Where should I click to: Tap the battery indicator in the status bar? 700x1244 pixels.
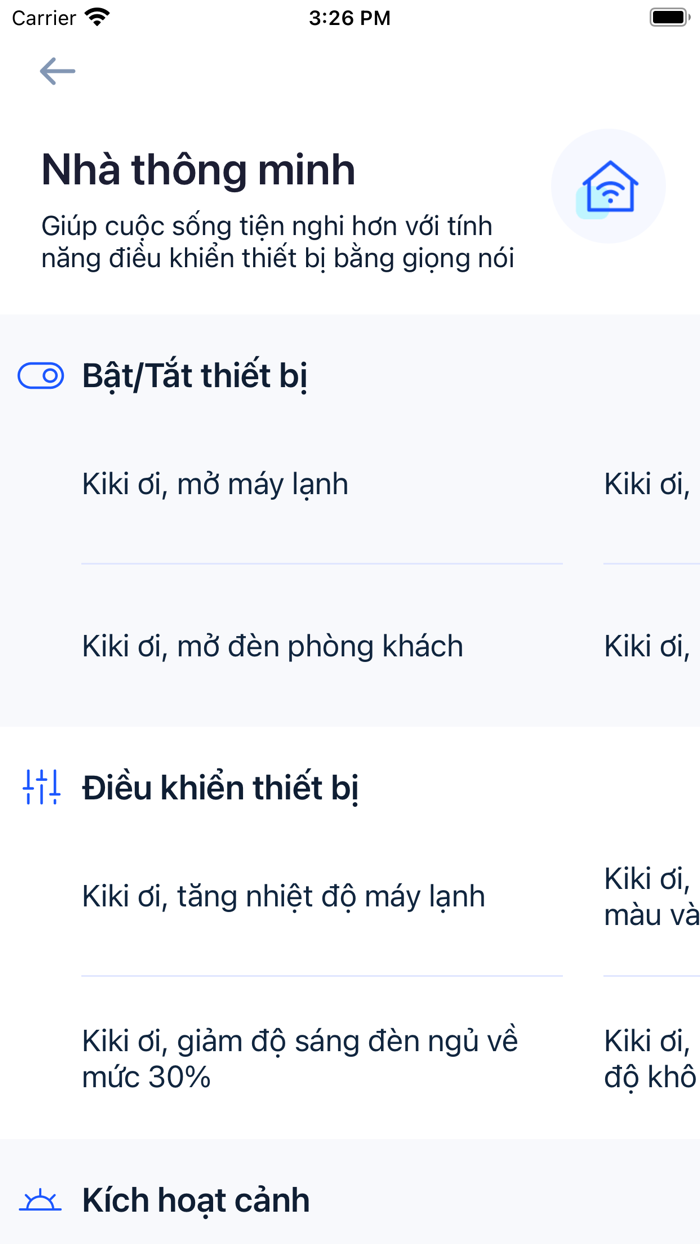666,15
